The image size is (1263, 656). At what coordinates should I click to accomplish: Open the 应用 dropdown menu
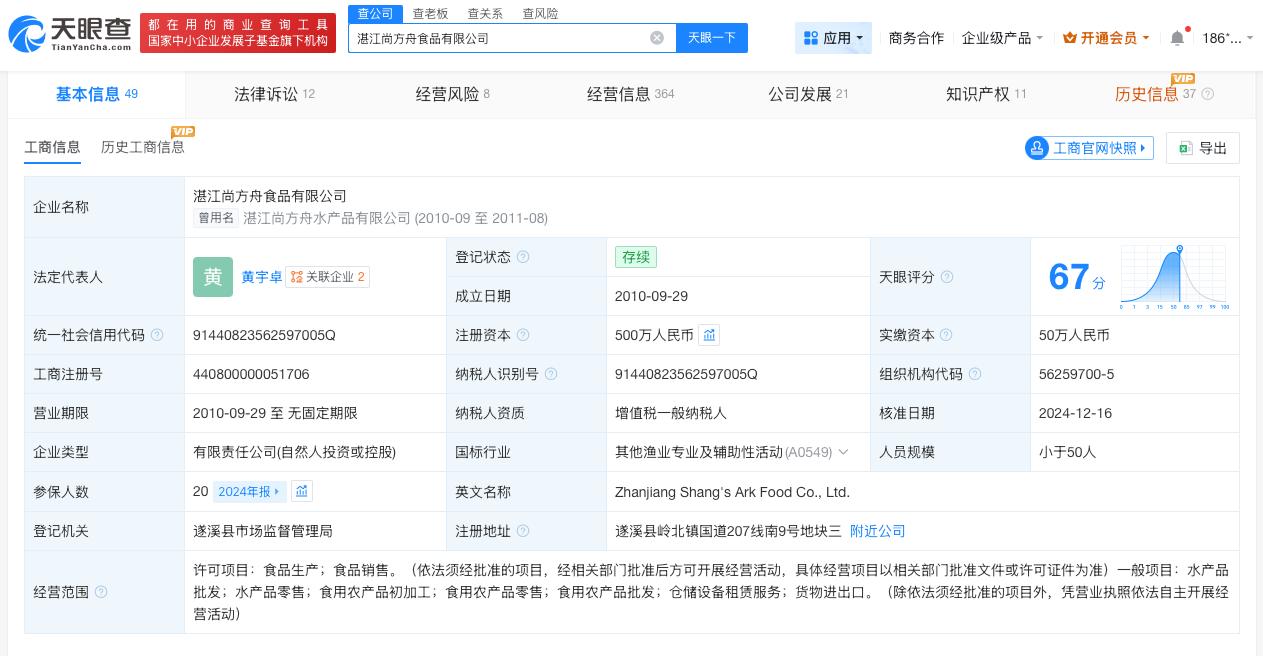point(834,38)
